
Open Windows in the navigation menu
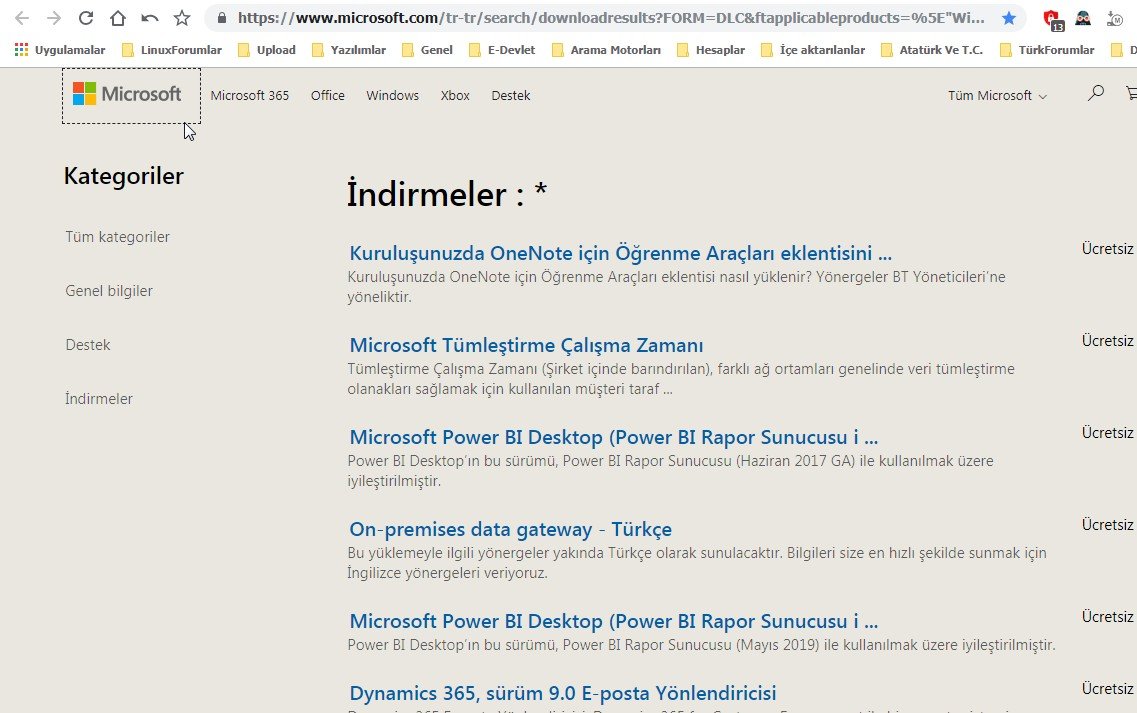click(x=392, y=95)
